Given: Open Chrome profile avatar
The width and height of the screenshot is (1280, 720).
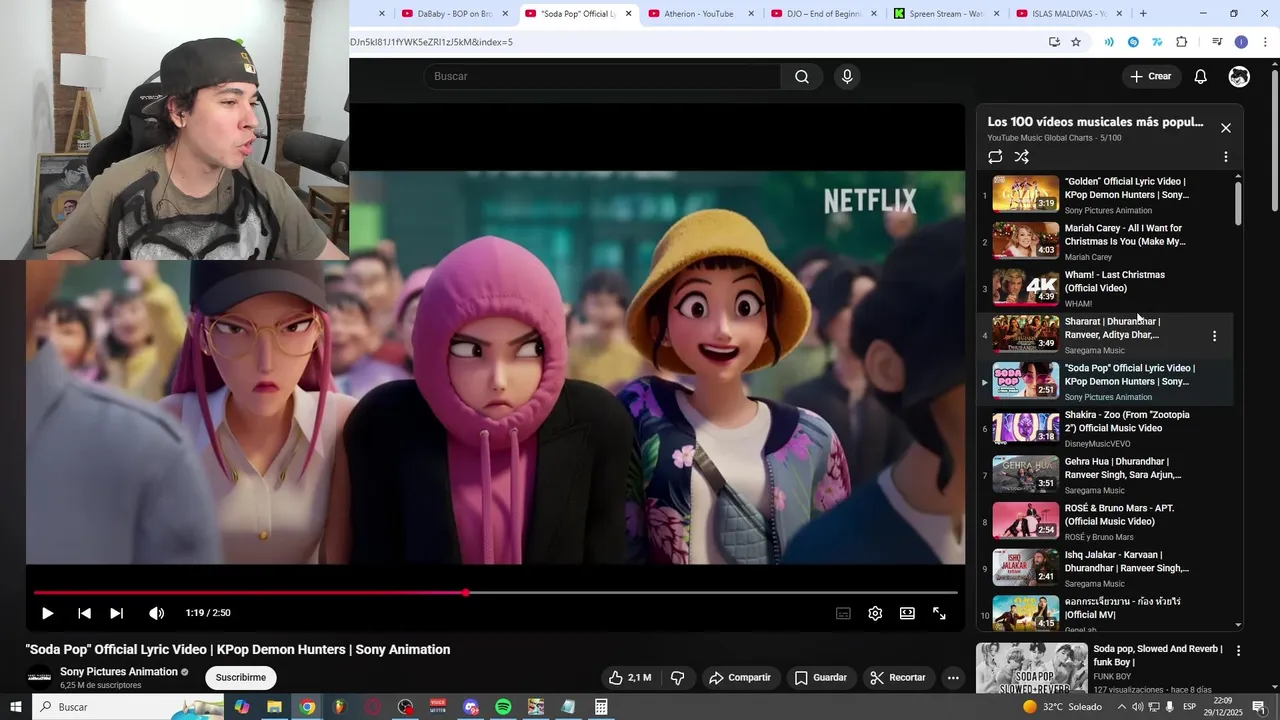Looking at the screenshot, I should 1241,42.
